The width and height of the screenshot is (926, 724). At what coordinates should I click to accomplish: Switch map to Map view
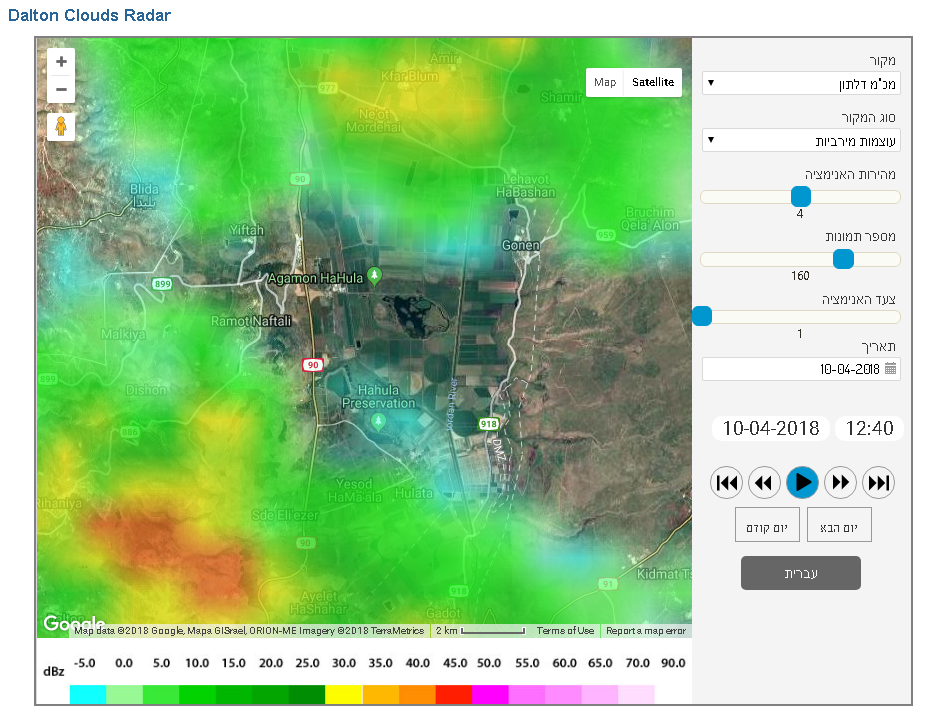605,83
